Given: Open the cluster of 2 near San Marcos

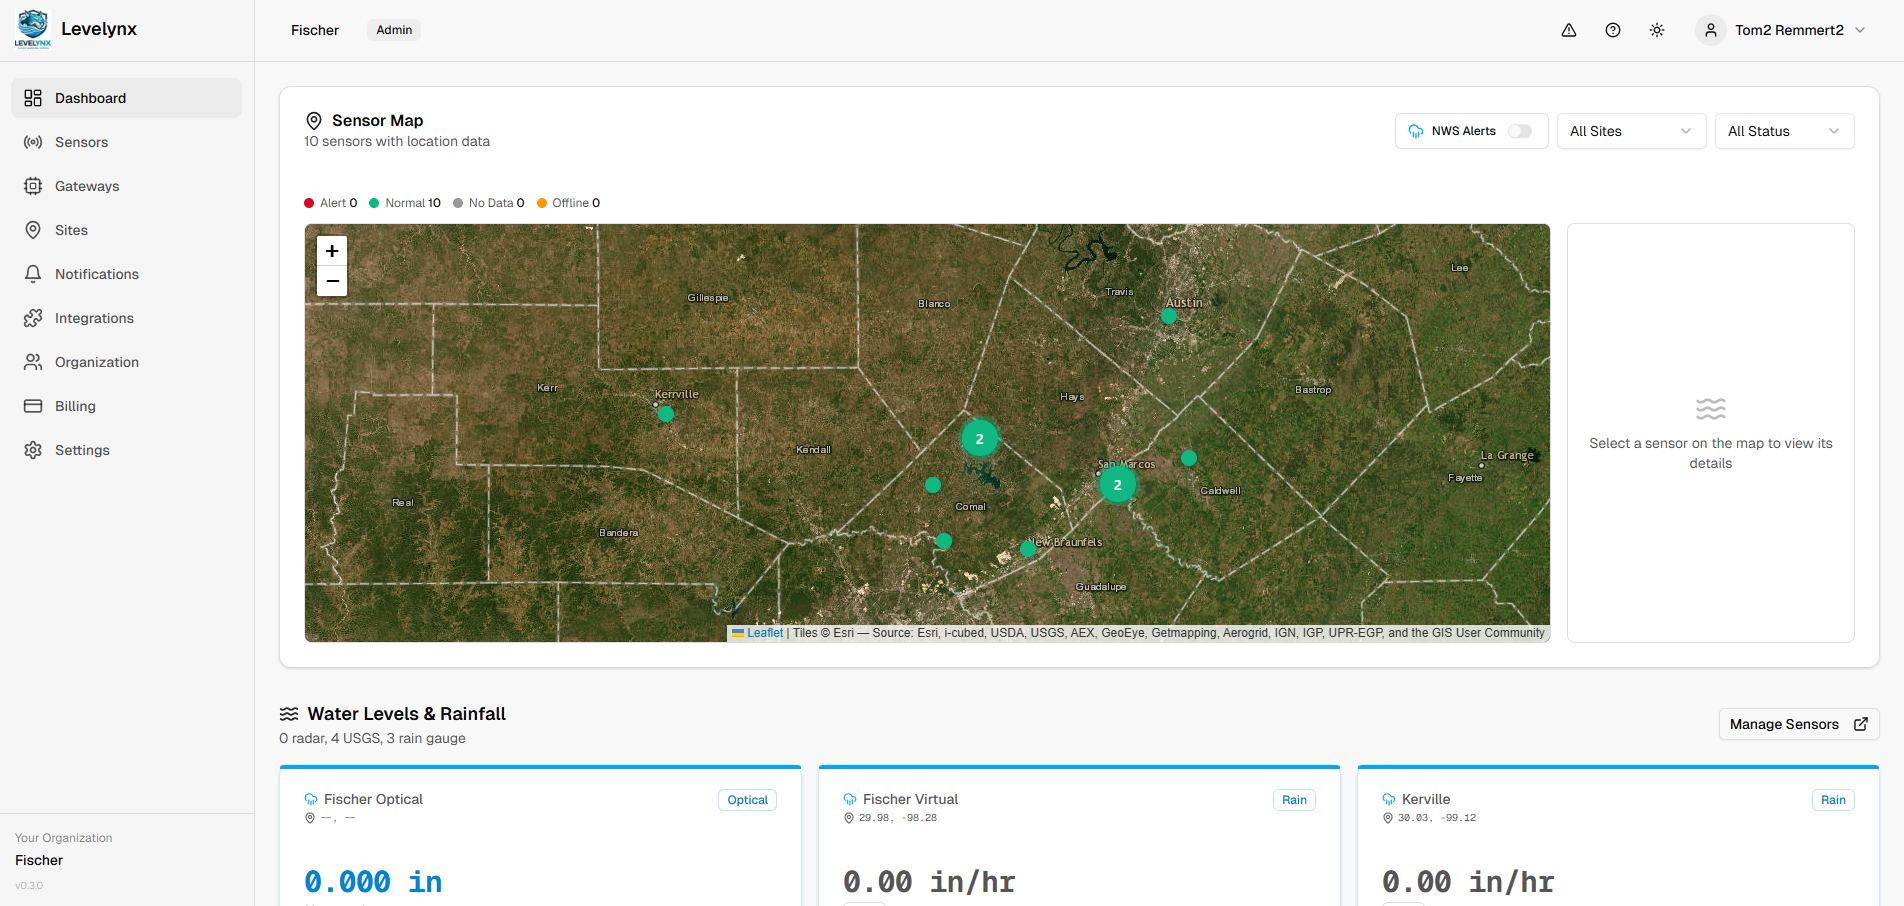Looking at the screenshot, I should [x=1117, y=485].
